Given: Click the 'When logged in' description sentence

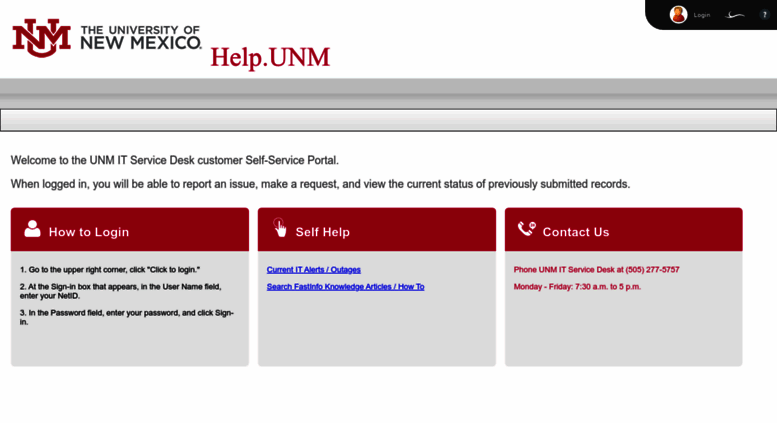Looking at the screenshot, I should click(x=321, y=184).
